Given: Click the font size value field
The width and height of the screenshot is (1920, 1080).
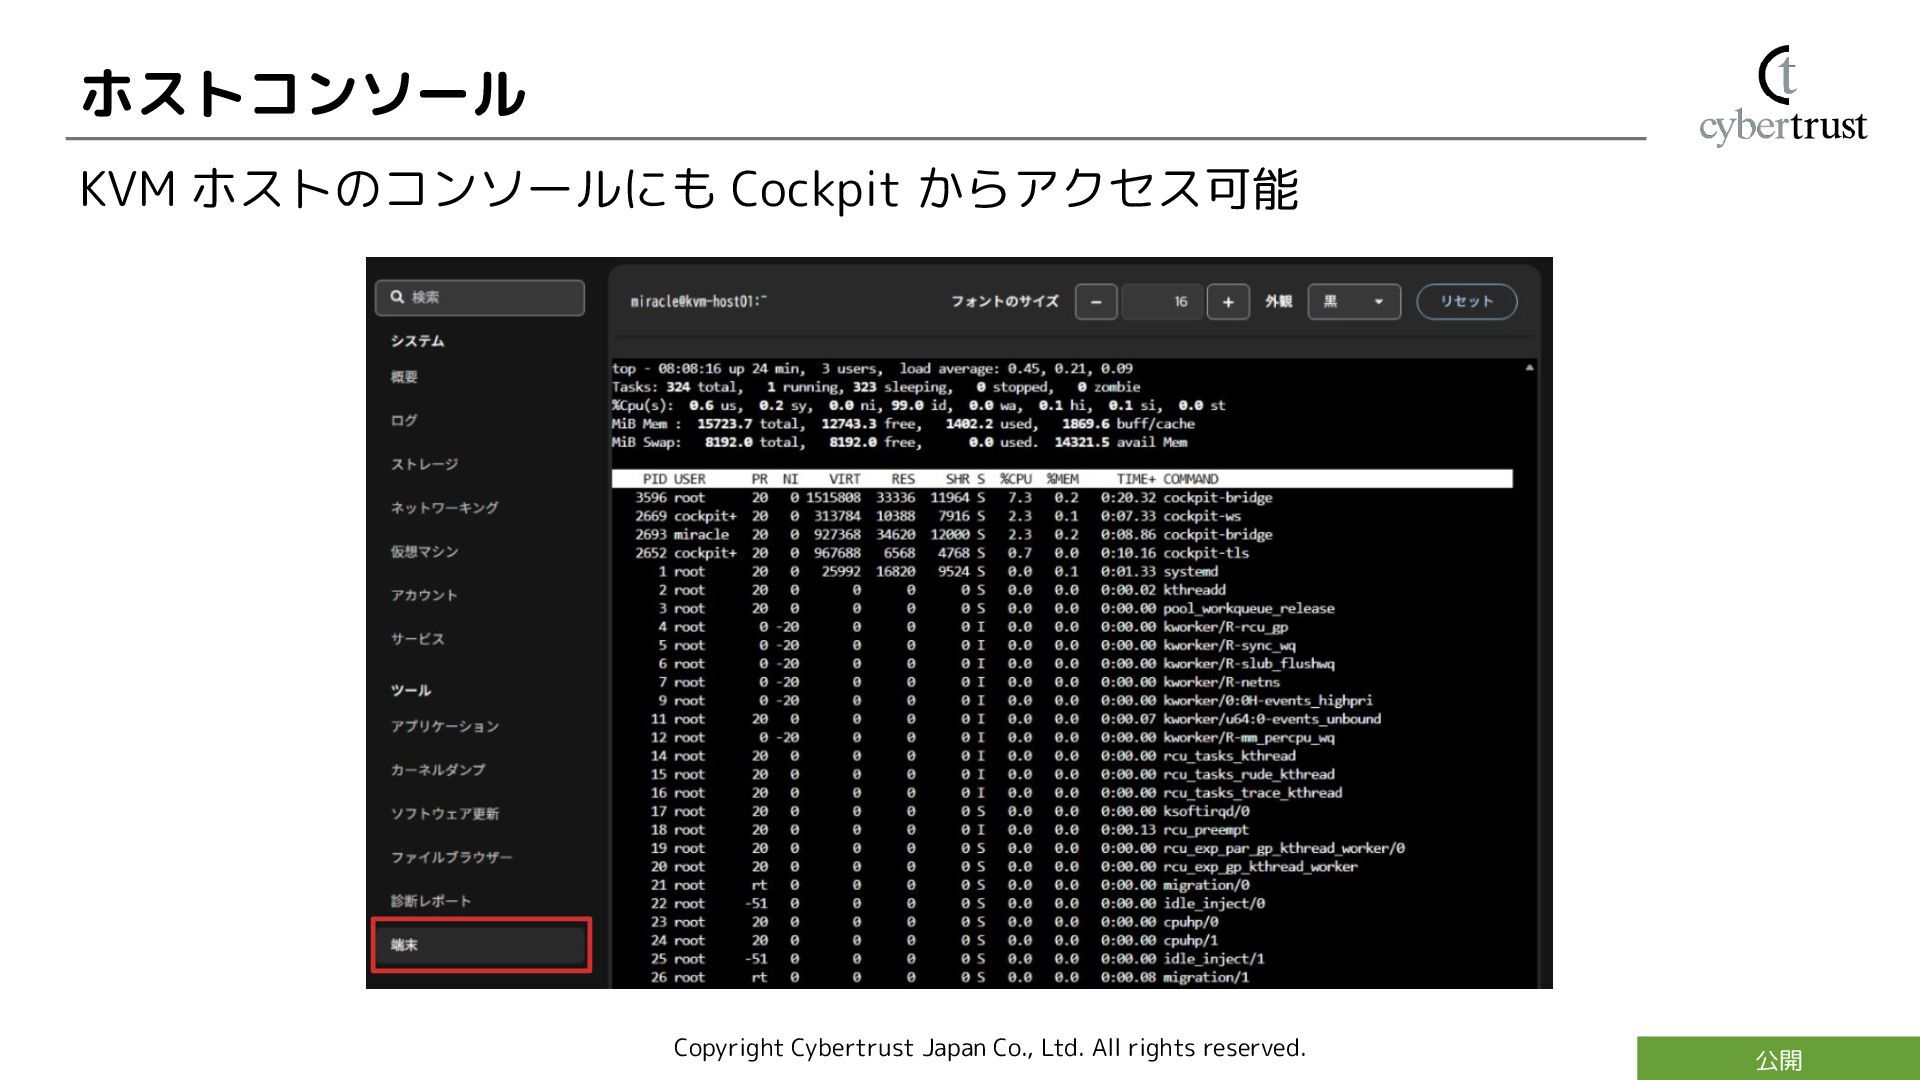Looking at the screenshot, I should [x=1161, y=302].
